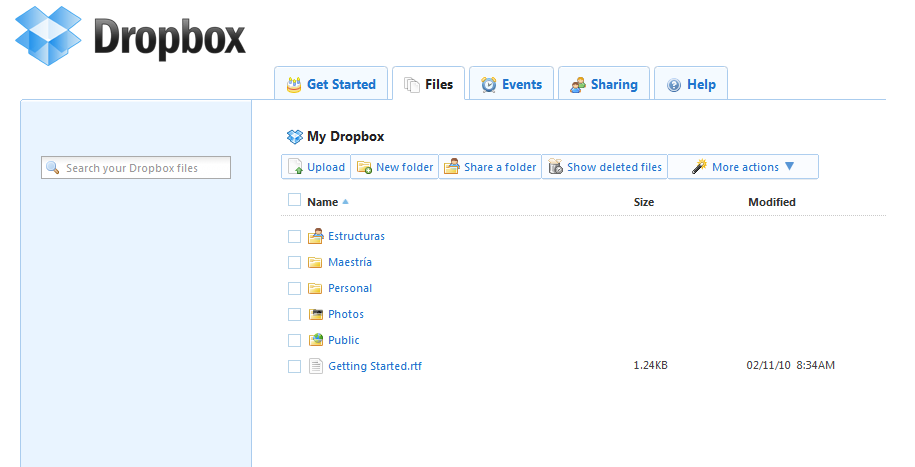Switch to the Events tab
Viewport: 915px width, 467px height.
(x=511, y=85)
